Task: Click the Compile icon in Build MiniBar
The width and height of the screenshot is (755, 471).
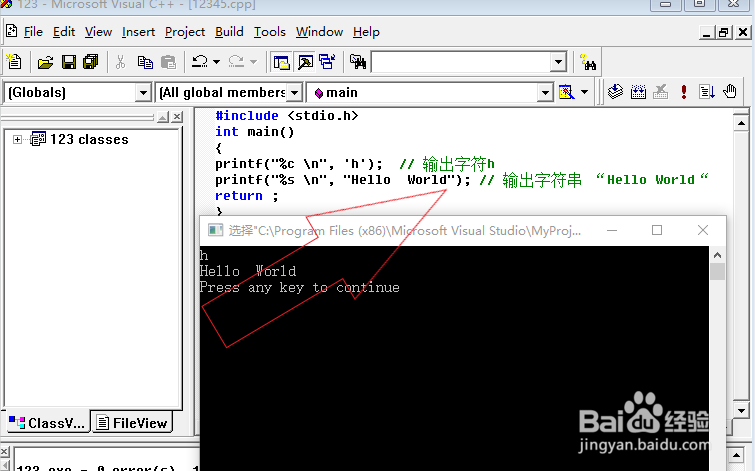Action: [x=615, y=92]
